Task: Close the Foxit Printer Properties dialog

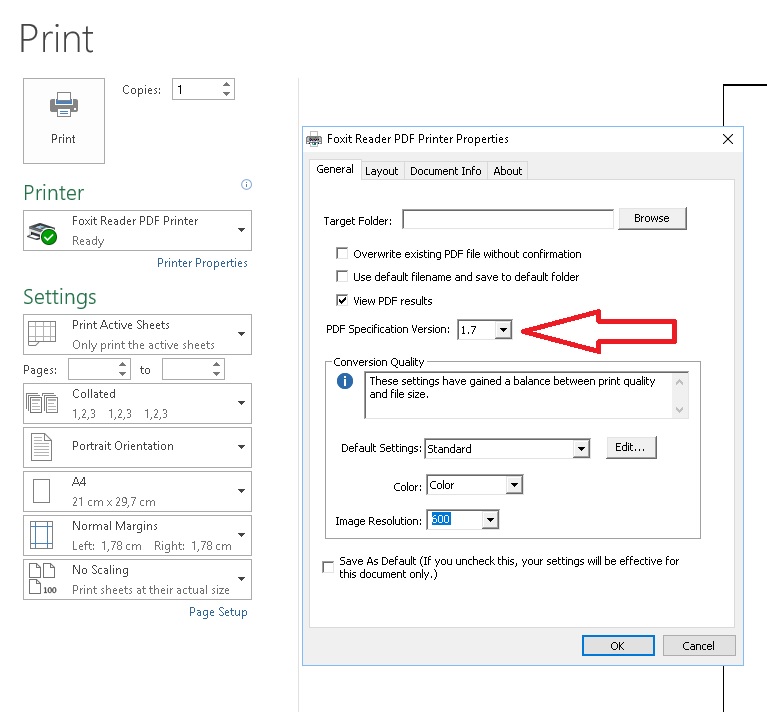Action: pos(728,139)
